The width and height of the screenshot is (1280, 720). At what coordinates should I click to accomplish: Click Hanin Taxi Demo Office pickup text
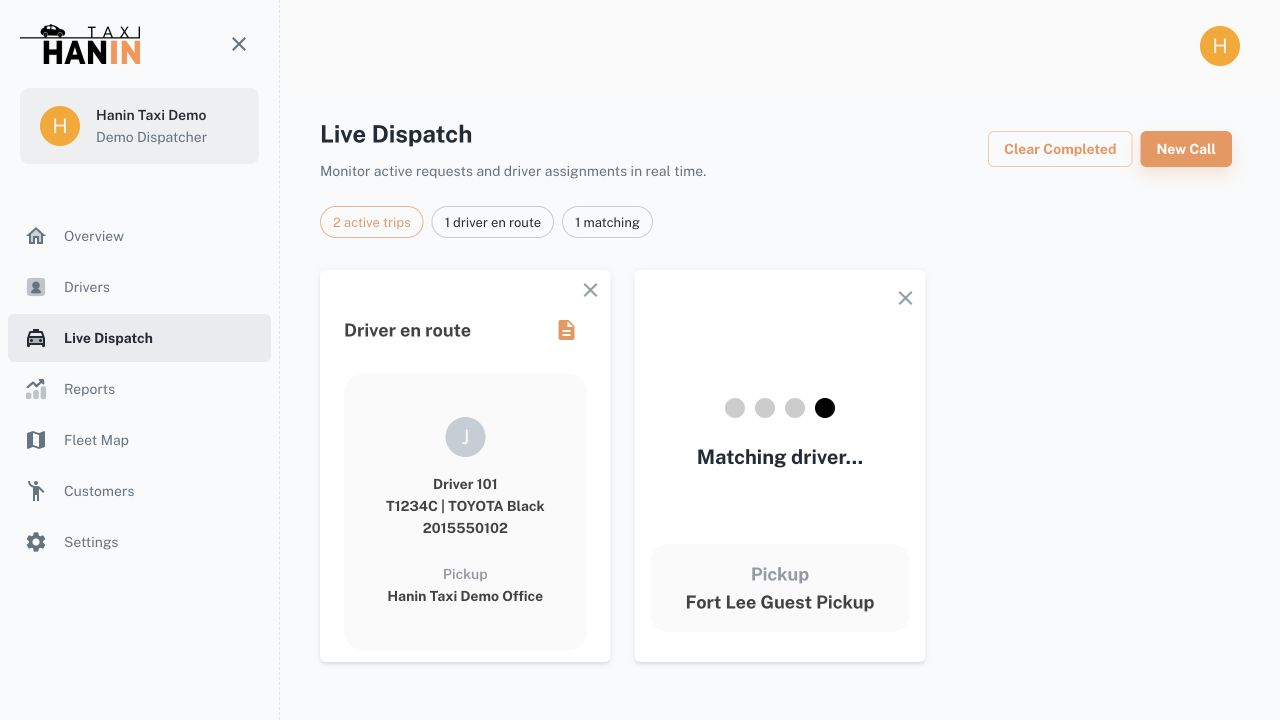pos(465,596)
